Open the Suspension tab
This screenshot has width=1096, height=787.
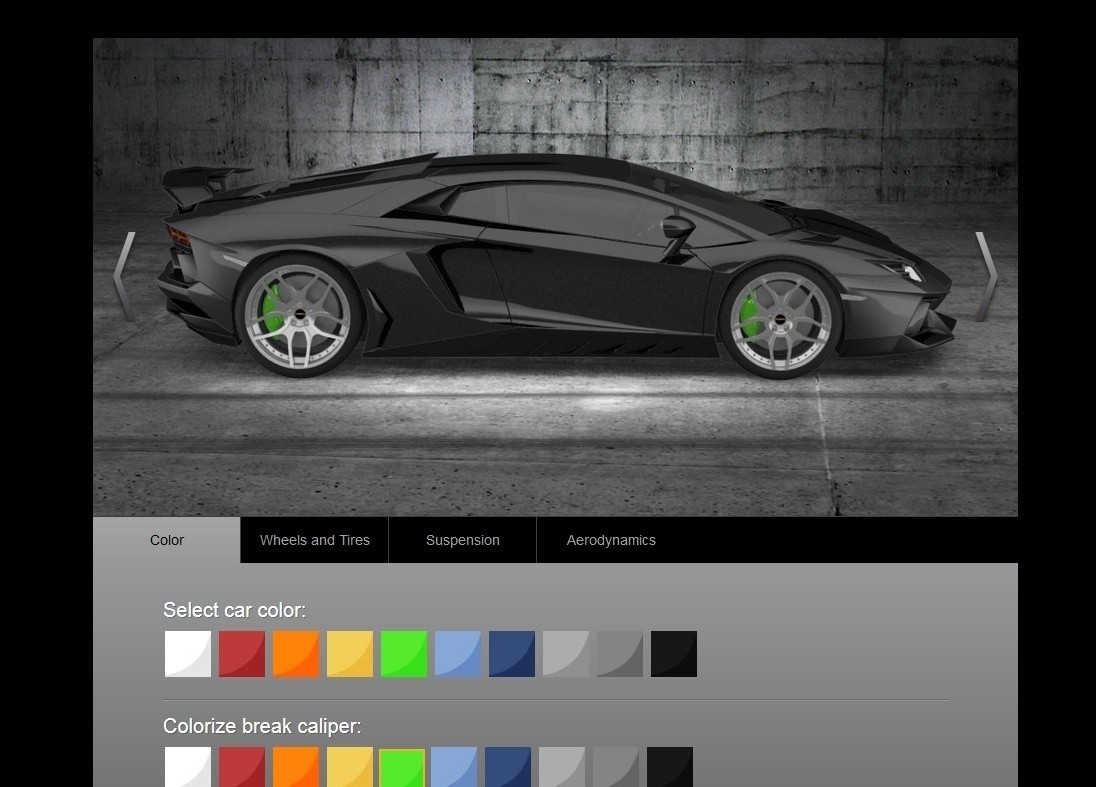tap(463, 540)
